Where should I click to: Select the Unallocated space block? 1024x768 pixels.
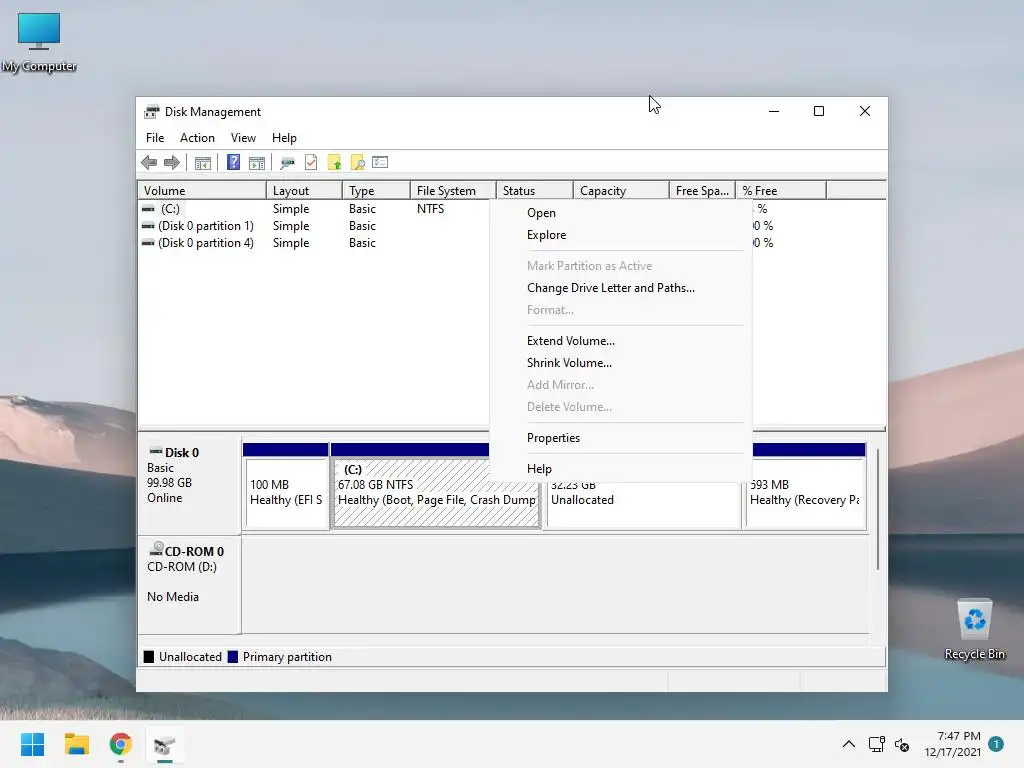click(643, 504)
